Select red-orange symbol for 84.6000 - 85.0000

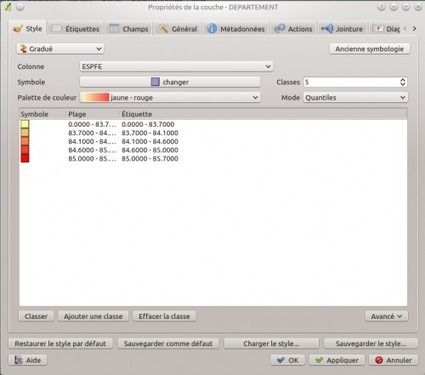point(25,150)
